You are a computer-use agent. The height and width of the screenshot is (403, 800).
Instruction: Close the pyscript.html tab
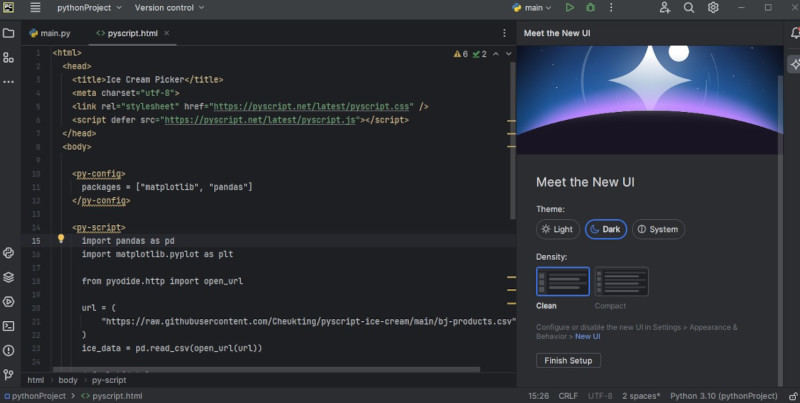coord(167,33)
